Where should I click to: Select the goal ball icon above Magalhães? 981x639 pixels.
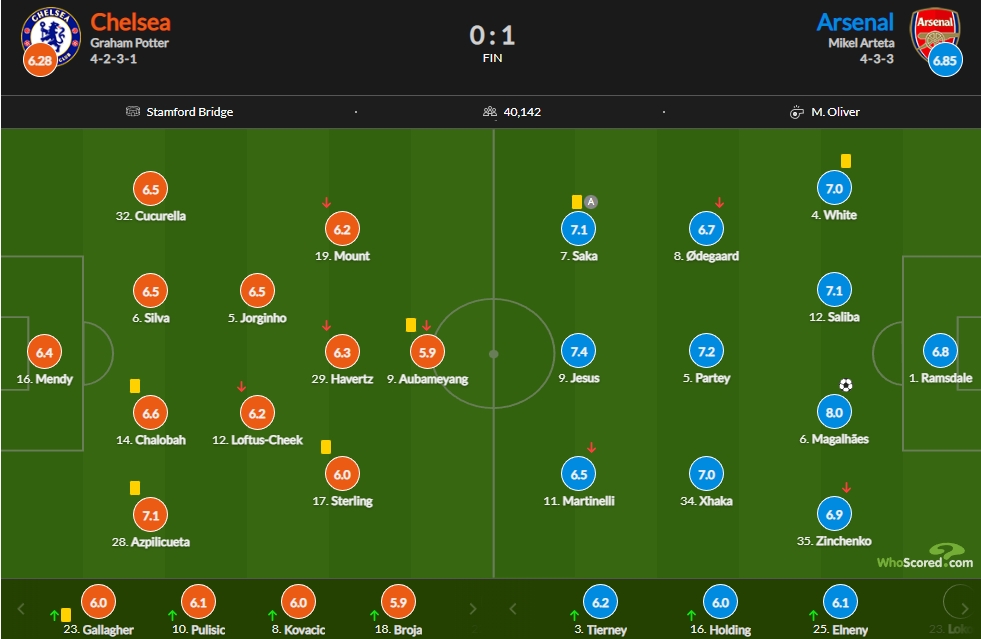[x=845, y=385]
